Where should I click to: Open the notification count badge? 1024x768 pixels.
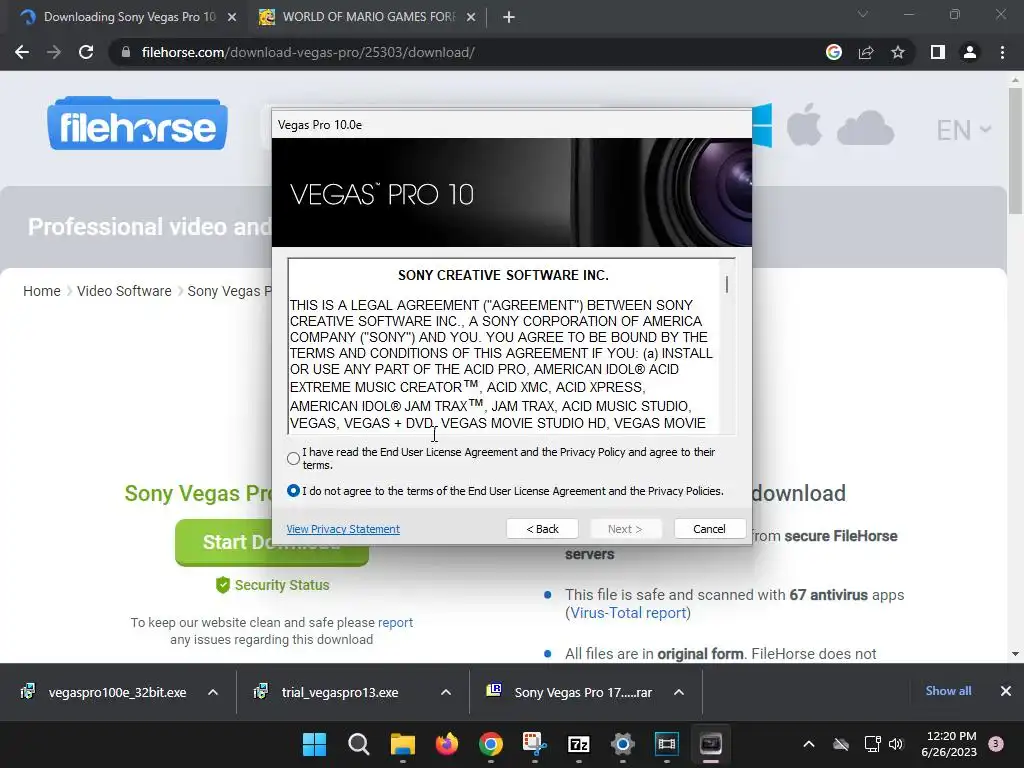pos(996,744)
